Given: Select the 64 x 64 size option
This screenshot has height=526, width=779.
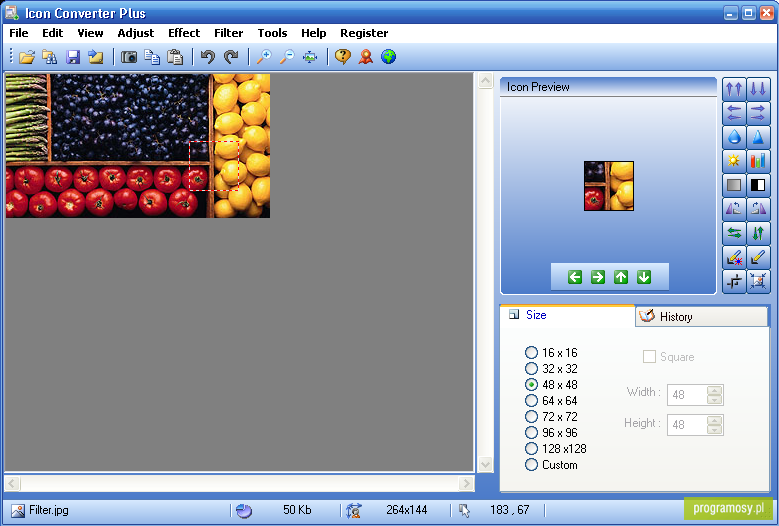Looking at the screenshot, I should pos(551,400).
